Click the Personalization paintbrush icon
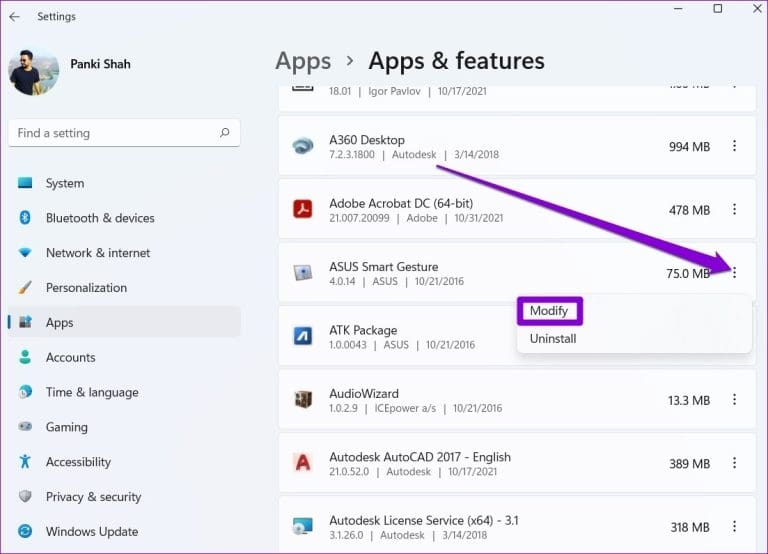Screen dimensions: 768x554 [x=25, y=288]
